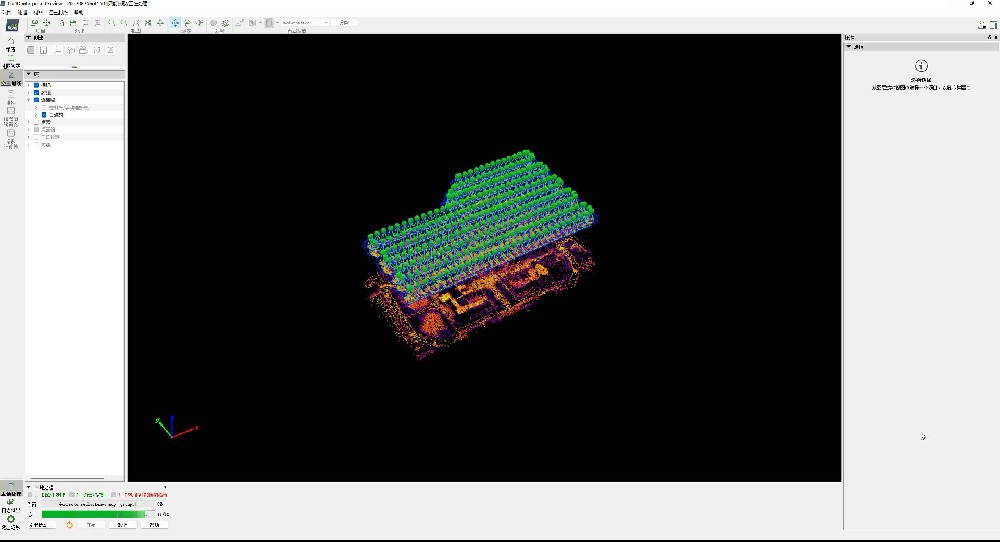Toggle step 2 Point Cloud and Mesh checkbox
The width and height of the screenshot is (1000, 542).
click(71, 495)
